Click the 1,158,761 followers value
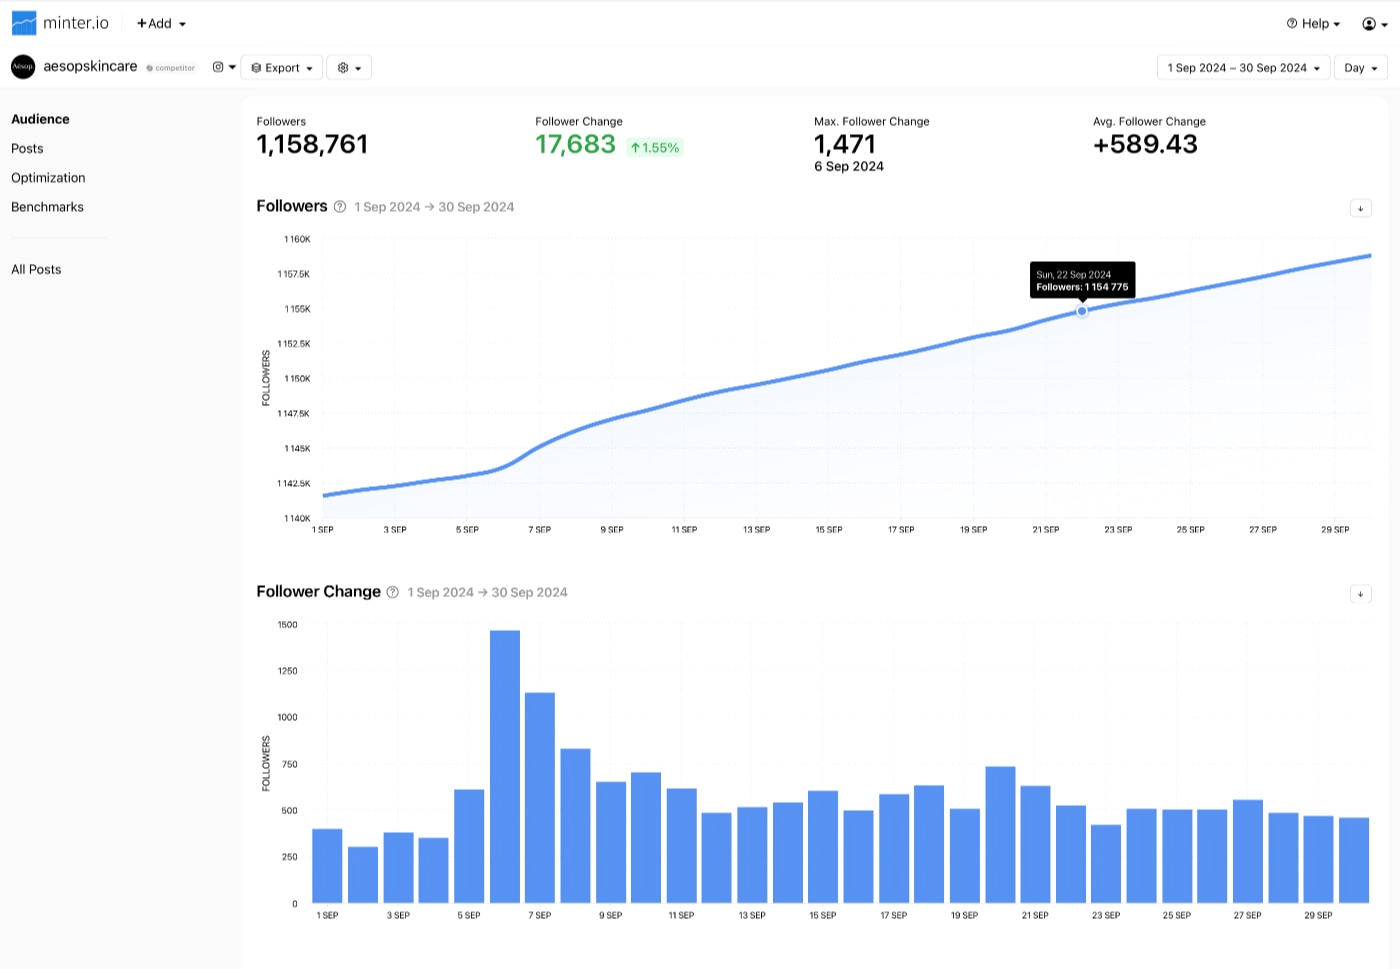 [x=312, y=145]
